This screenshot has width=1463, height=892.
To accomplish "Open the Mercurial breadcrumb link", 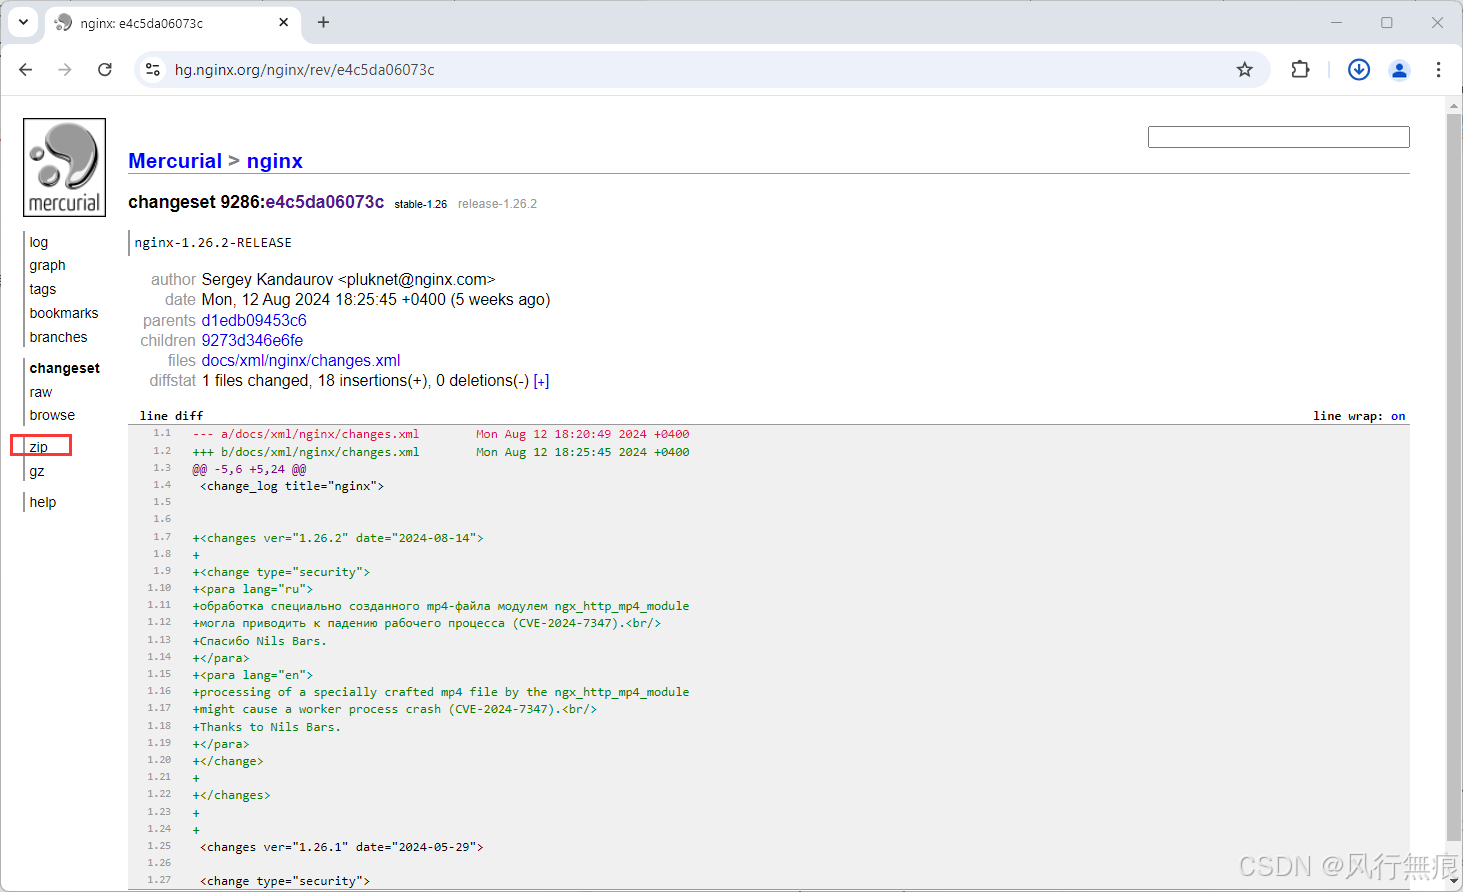I will point(175,161).
